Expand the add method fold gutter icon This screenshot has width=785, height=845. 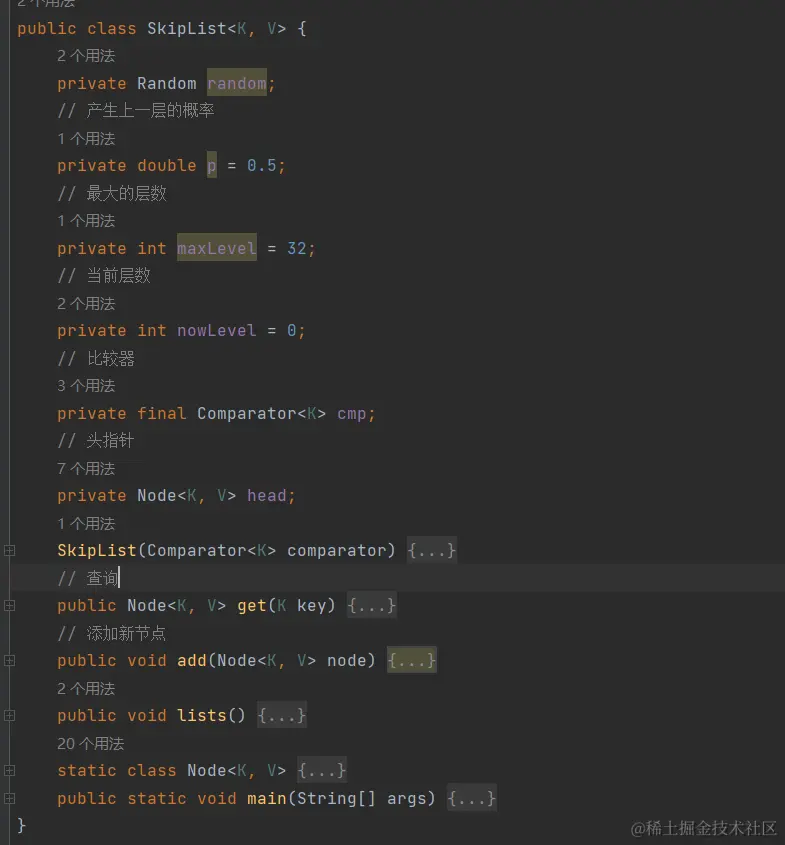(x=9, y=661)
